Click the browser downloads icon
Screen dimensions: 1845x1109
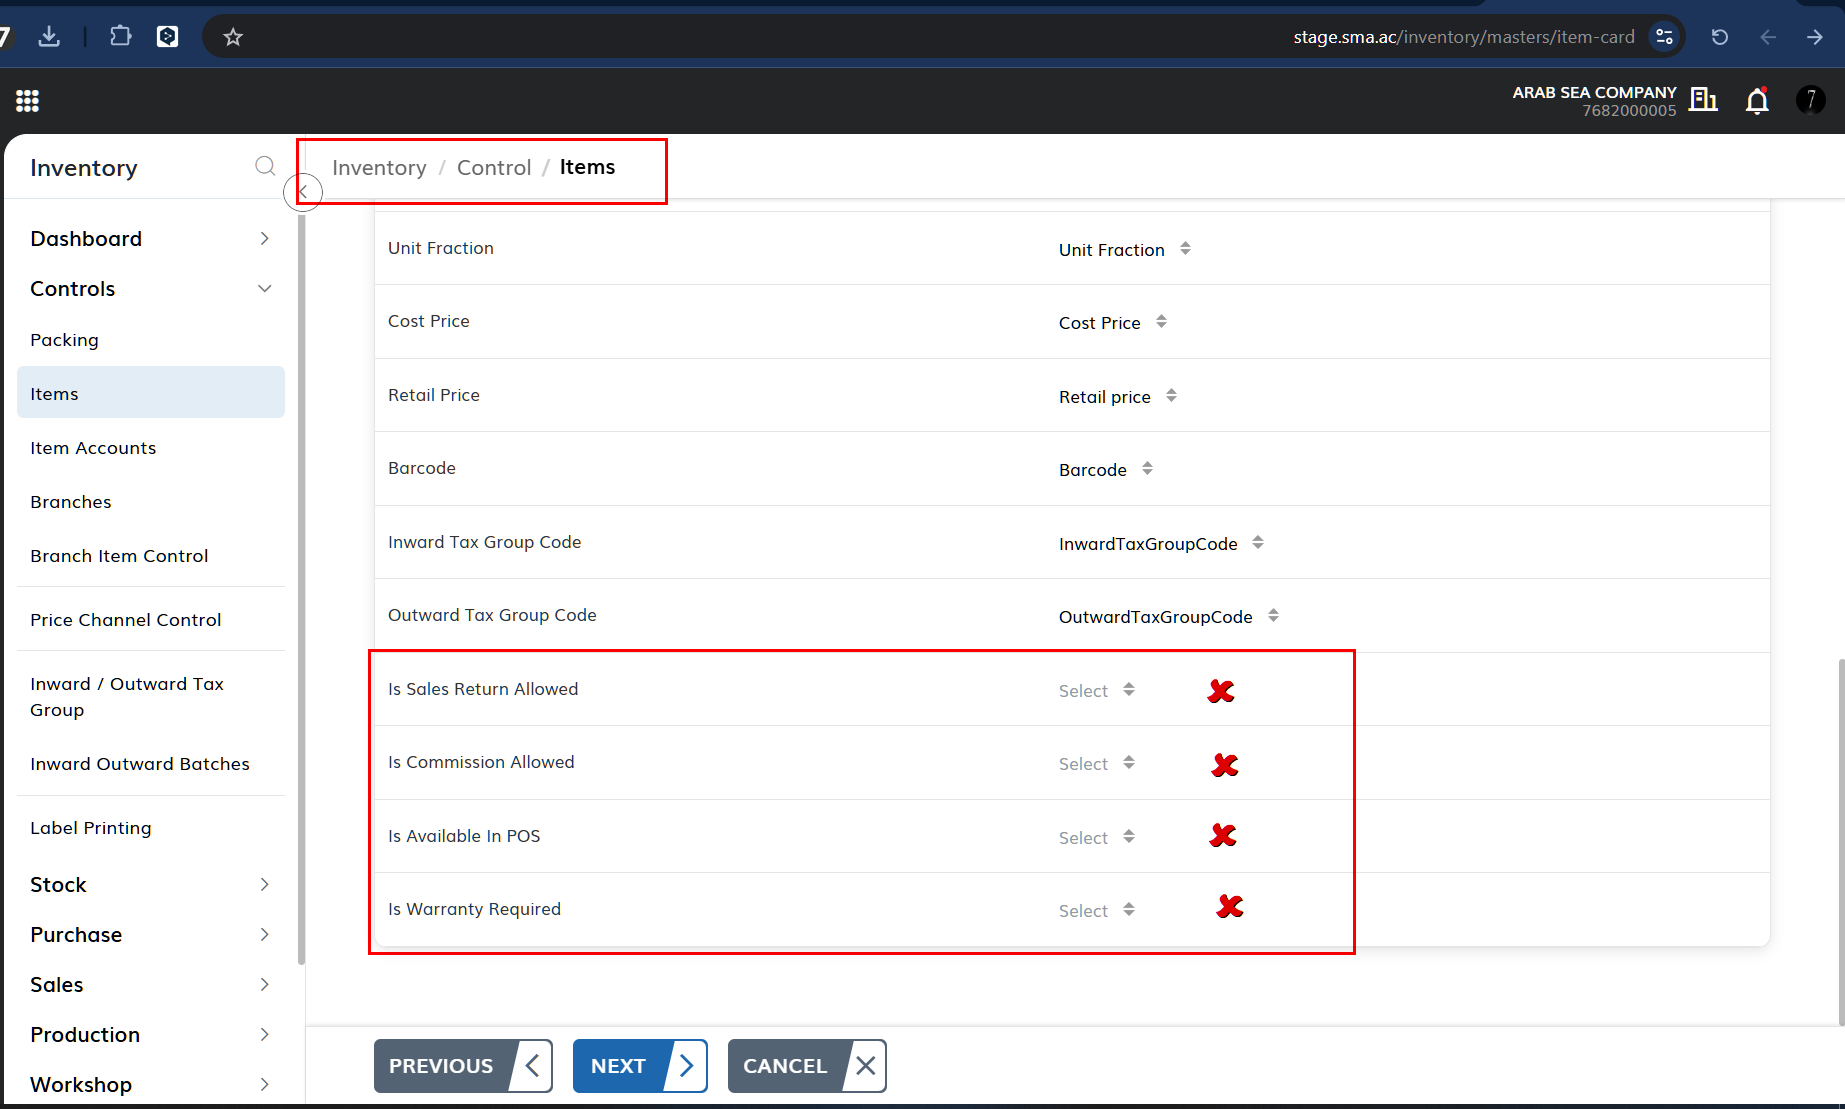pyautogui.click(x=49, y=37)
